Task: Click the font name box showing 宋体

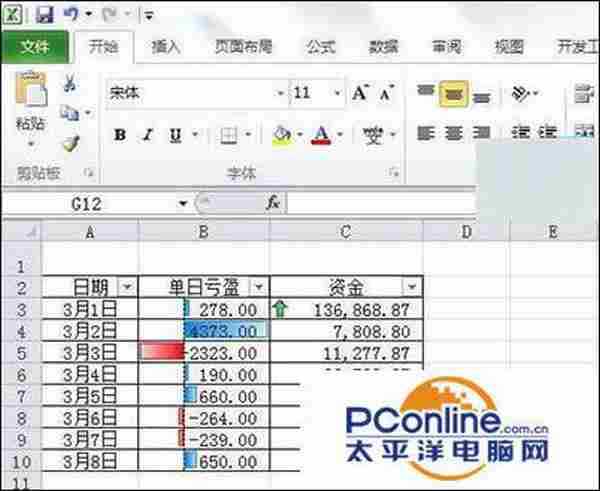Action: tap(190, 93)
